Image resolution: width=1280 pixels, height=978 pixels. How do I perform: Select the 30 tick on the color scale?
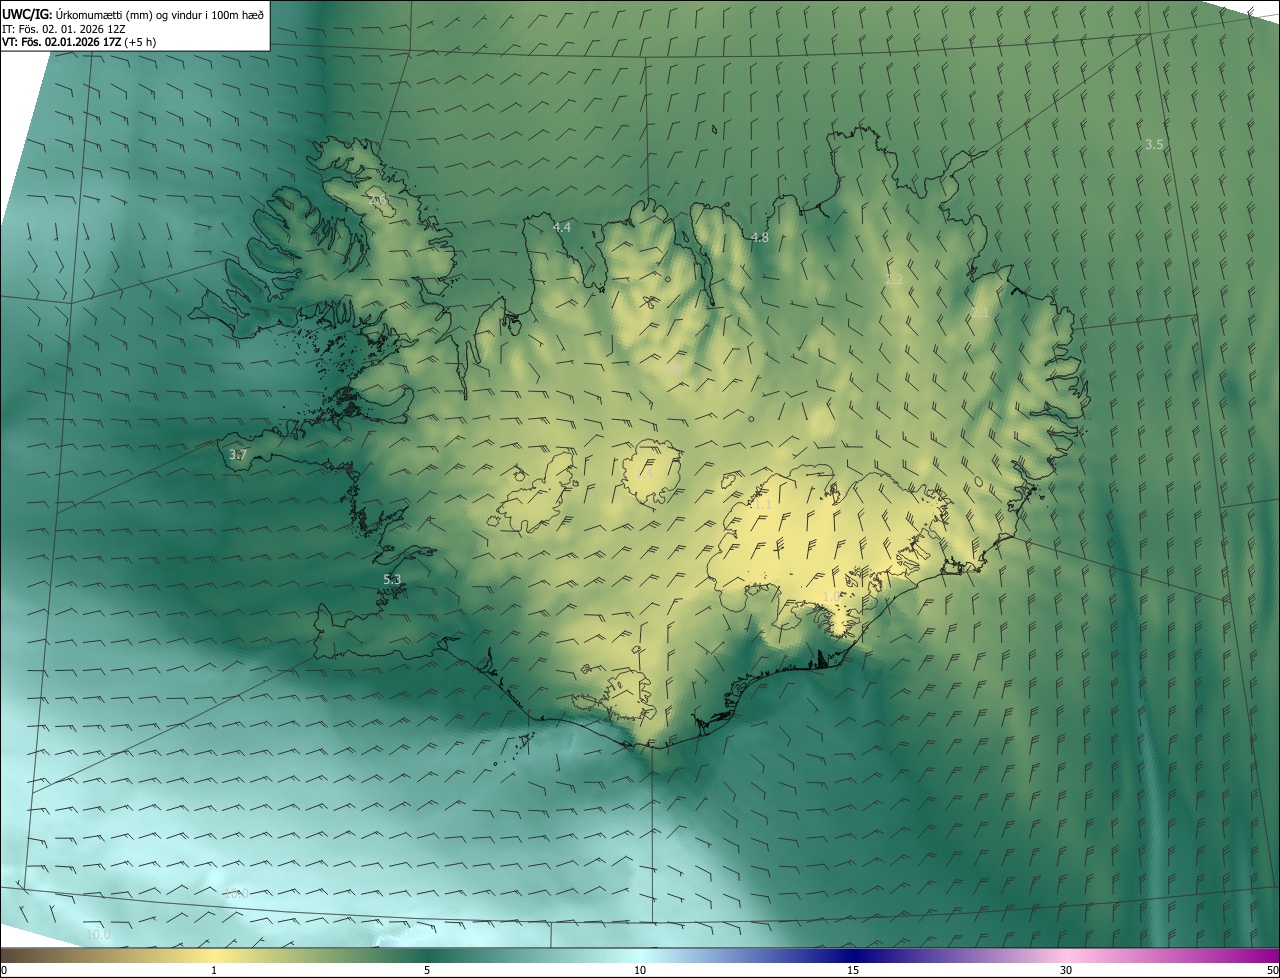tap(1066, 970)
